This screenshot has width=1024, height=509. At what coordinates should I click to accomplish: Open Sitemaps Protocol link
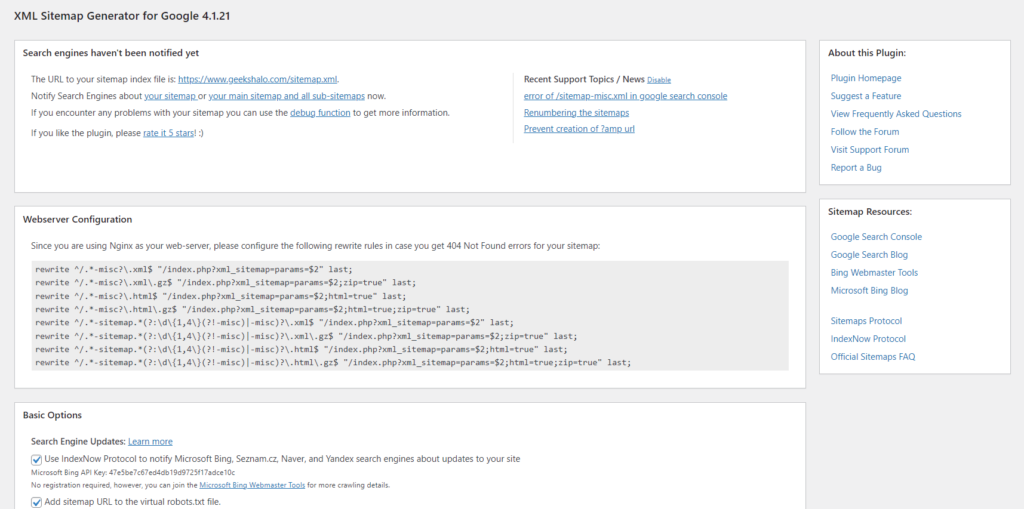pyautogui.click(x=866, y=321)
